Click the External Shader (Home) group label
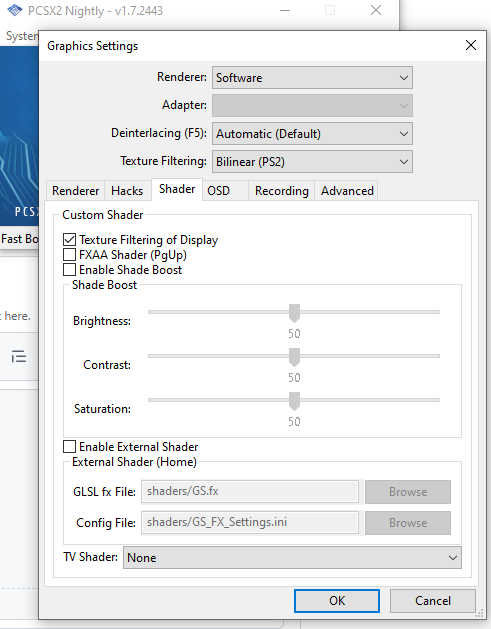491x629 pixels. 134,462
